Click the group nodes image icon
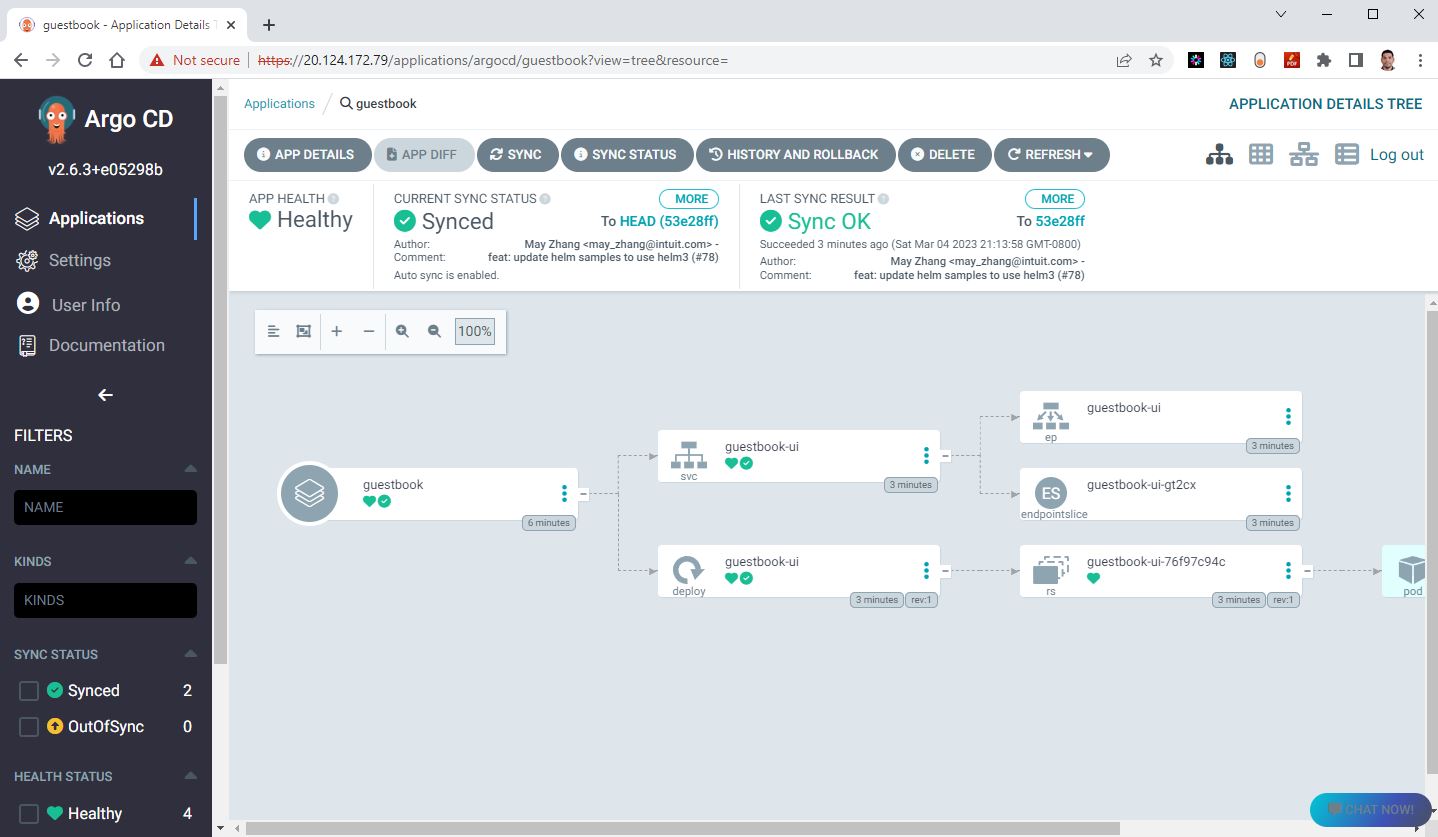Screen dimensions: 1438x837 pos(304,331)
